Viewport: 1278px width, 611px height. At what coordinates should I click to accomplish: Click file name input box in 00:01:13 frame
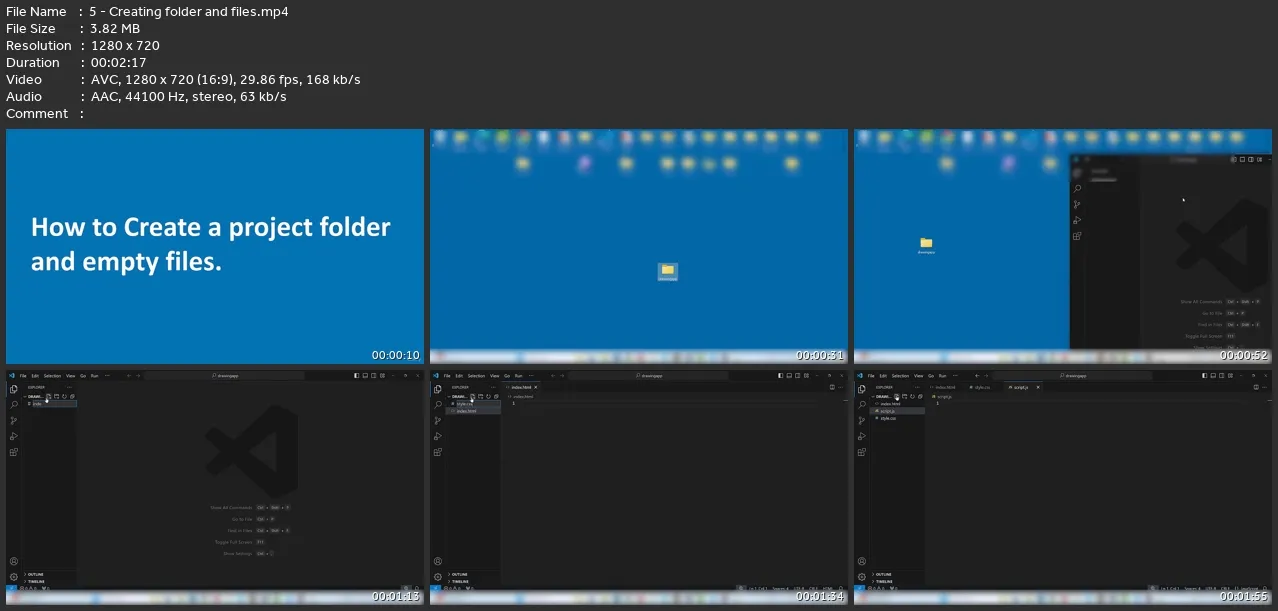54,404
